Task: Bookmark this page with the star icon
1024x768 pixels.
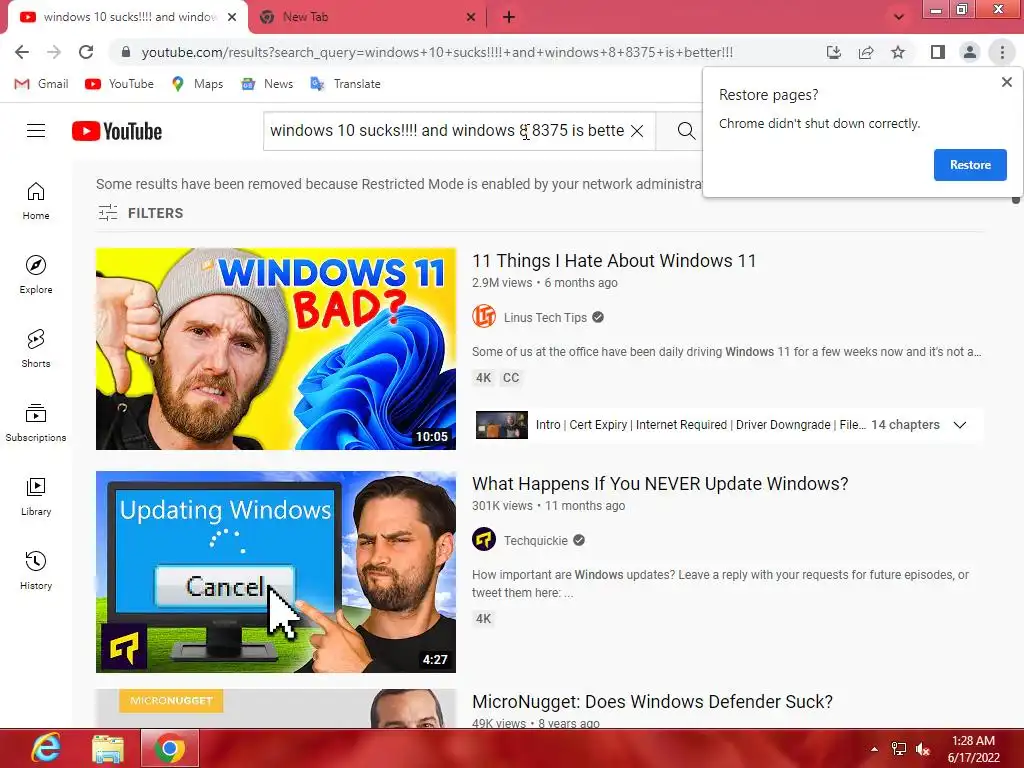Action: pos(898,52)
